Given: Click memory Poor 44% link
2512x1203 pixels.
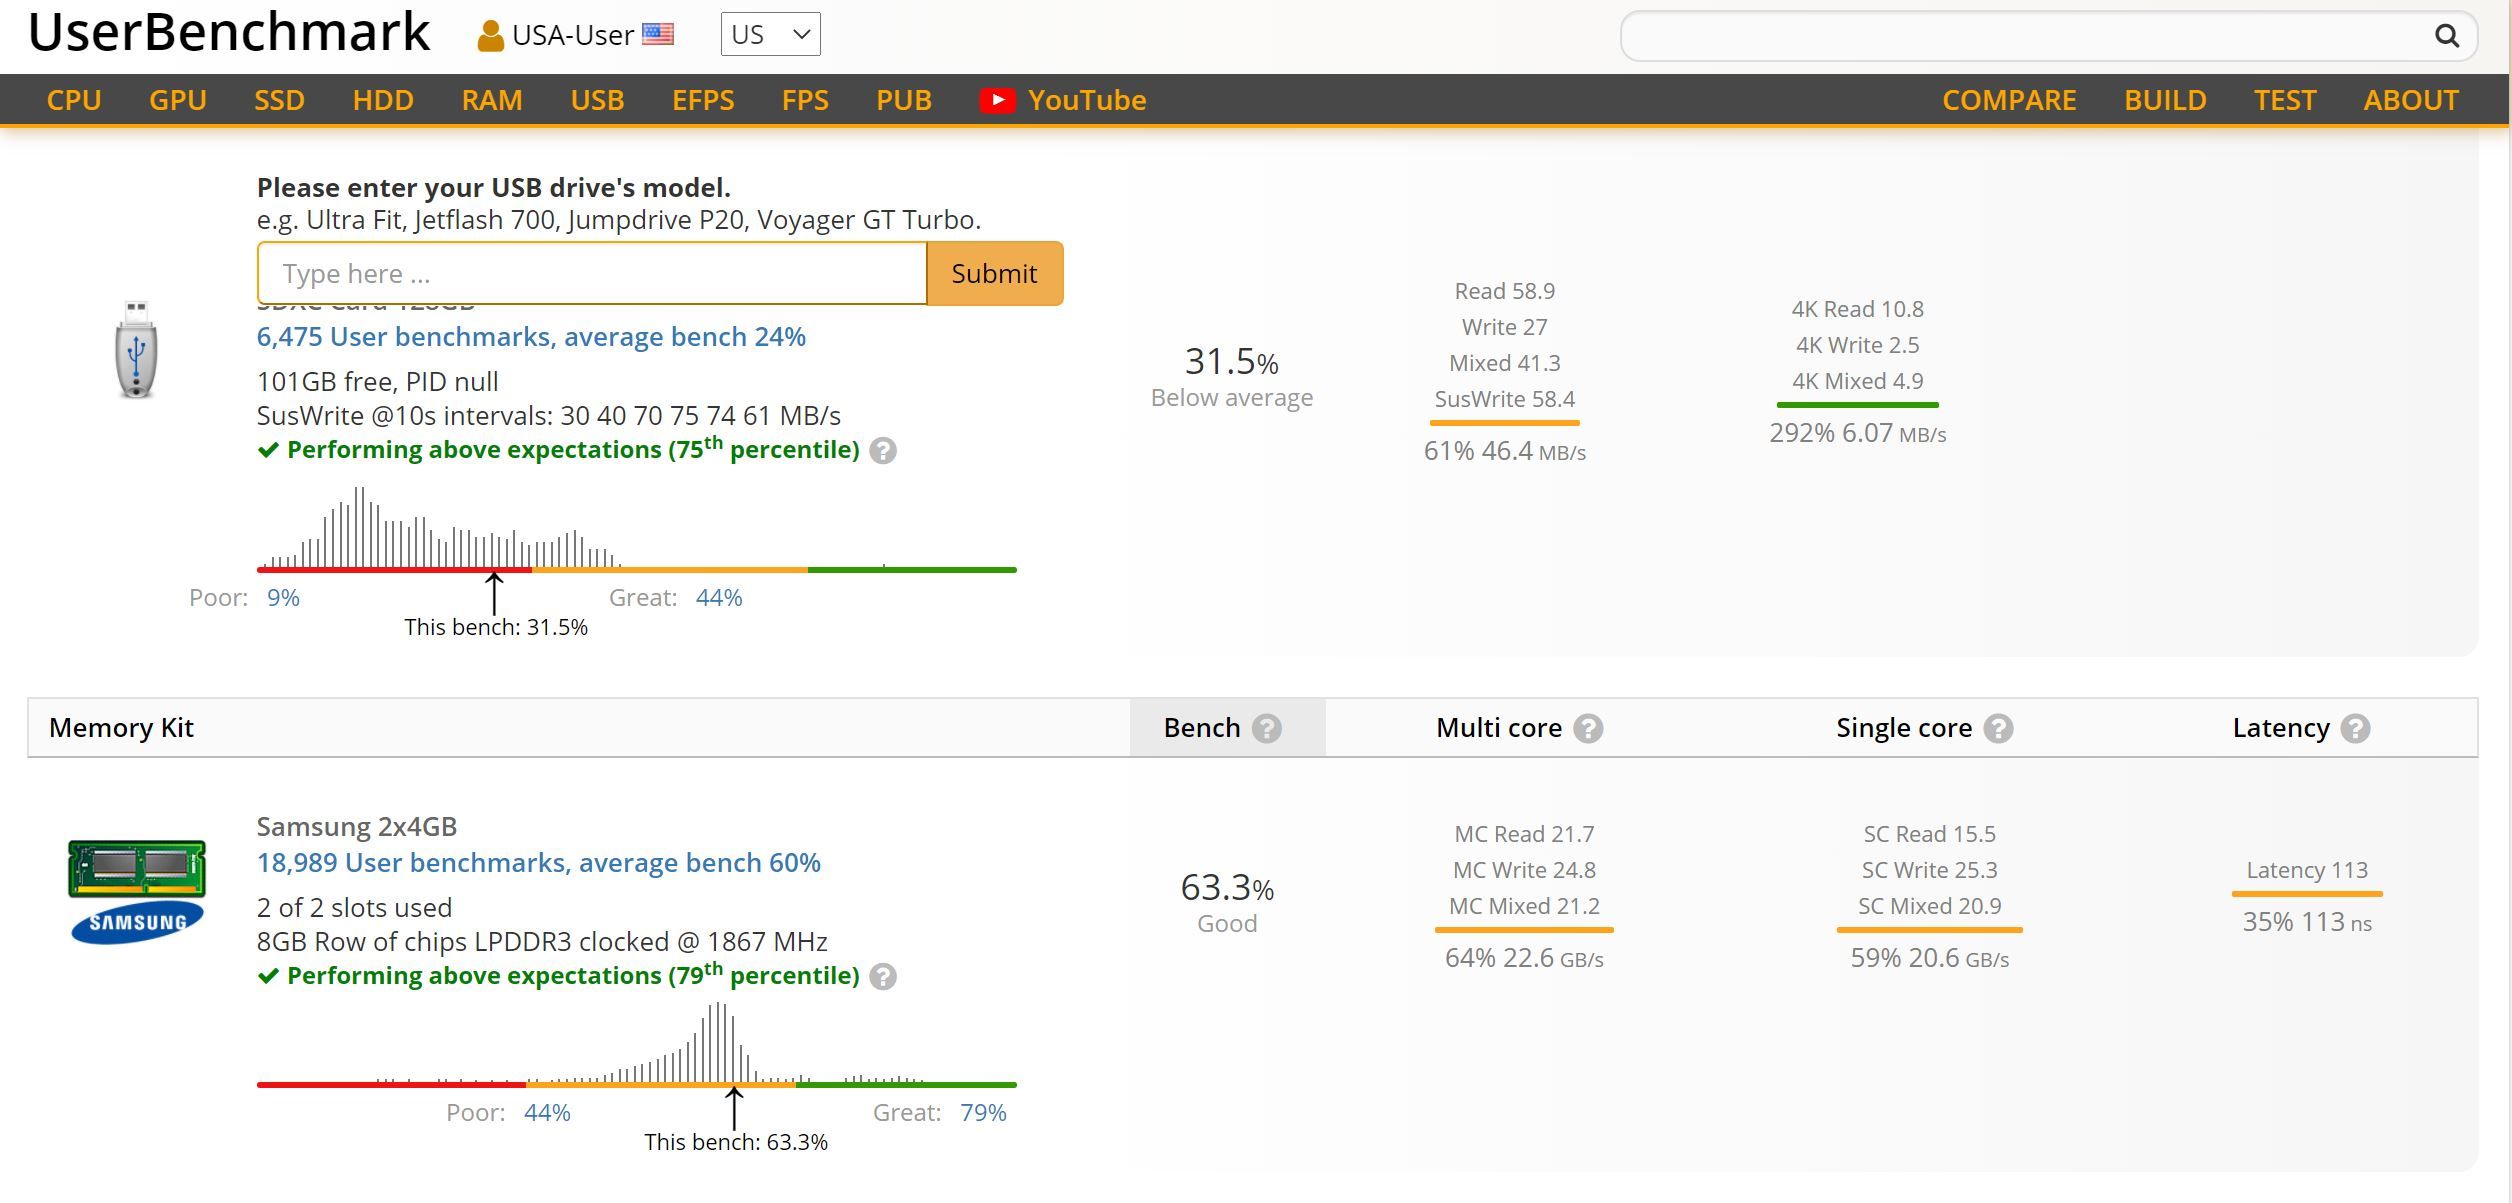Looking at the screenshot, I should point(547,1113).
